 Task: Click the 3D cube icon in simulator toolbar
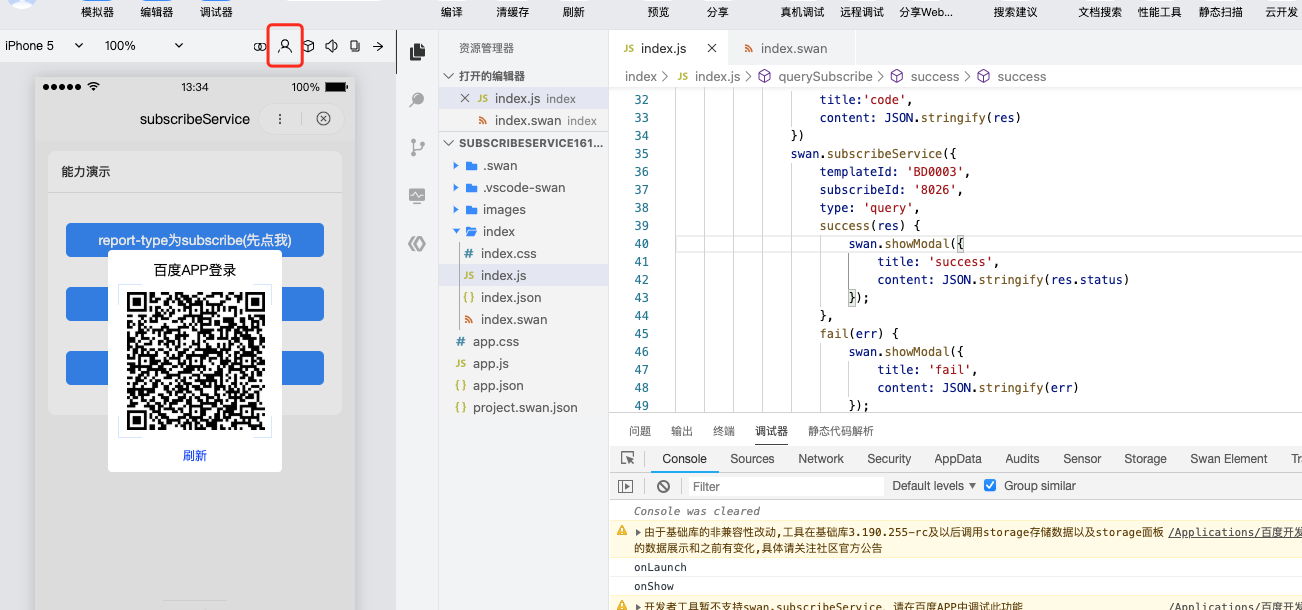pyautogui.click(x=309, y=46)
